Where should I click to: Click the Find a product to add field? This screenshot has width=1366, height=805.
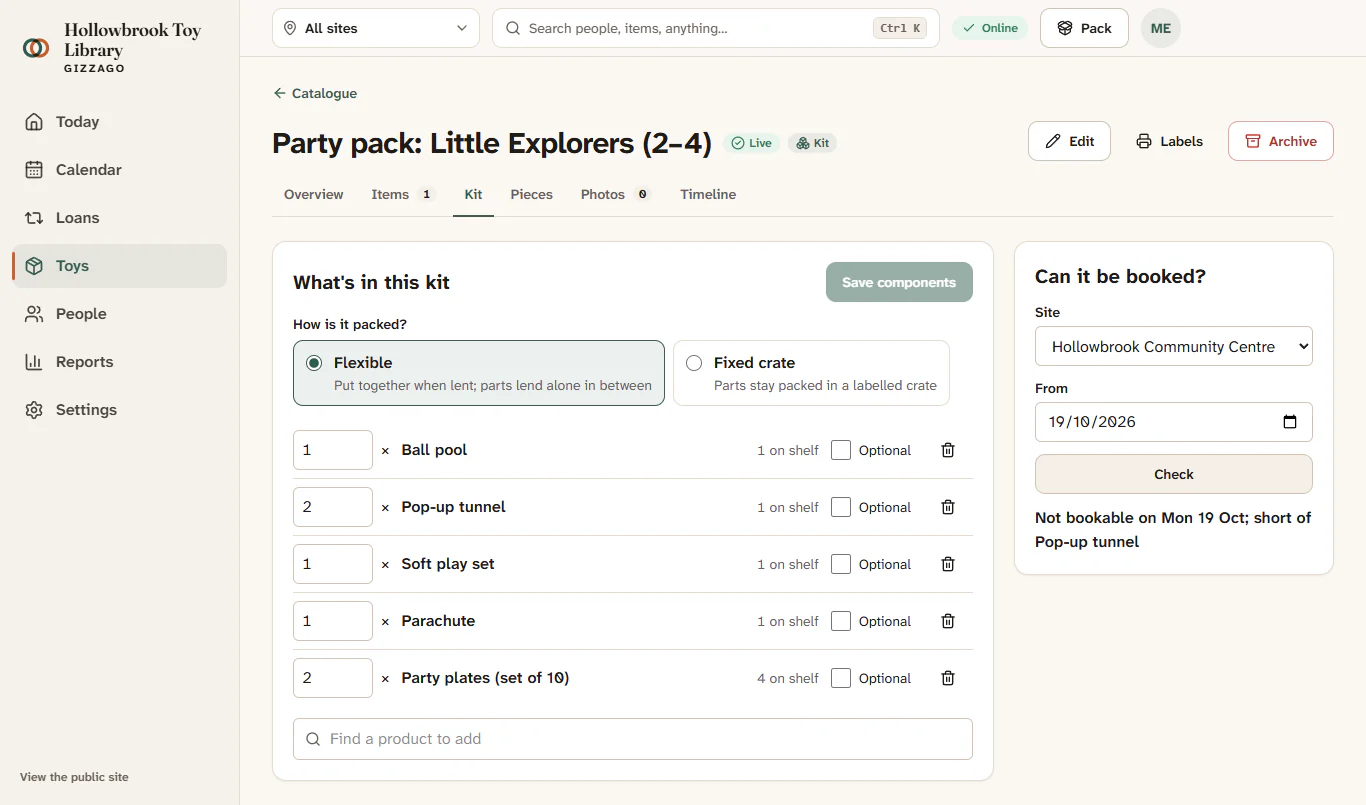(x=633, y=739)
